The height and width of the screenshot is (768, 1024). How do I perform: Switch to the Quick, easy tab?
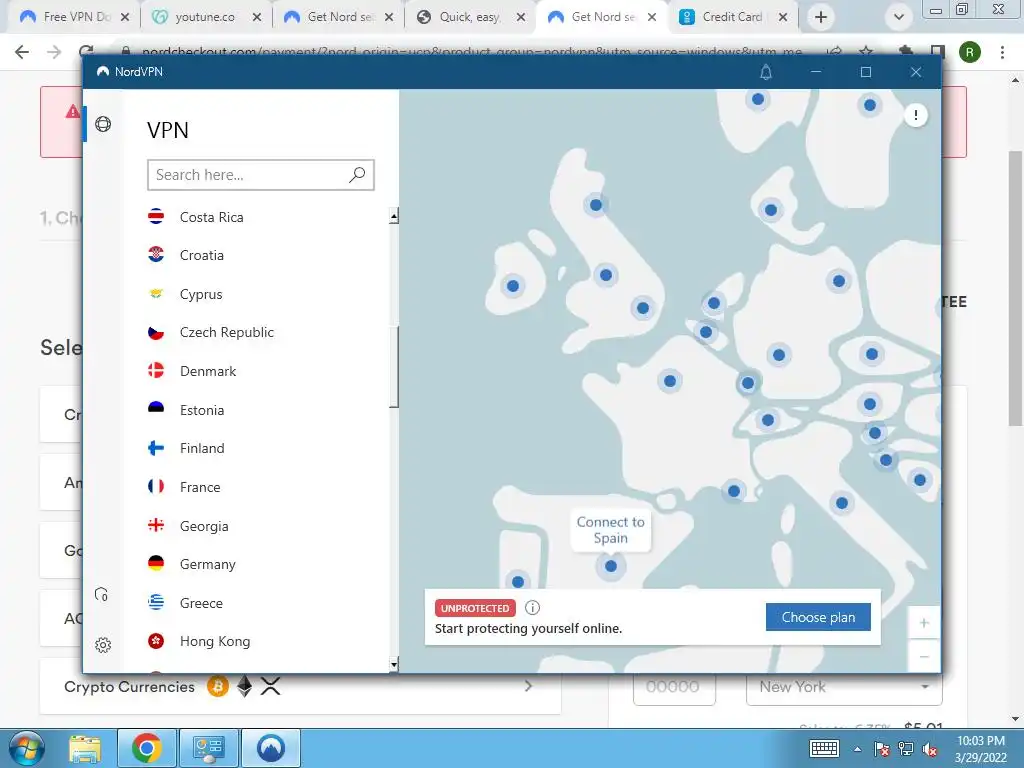(x=471, y=17)
